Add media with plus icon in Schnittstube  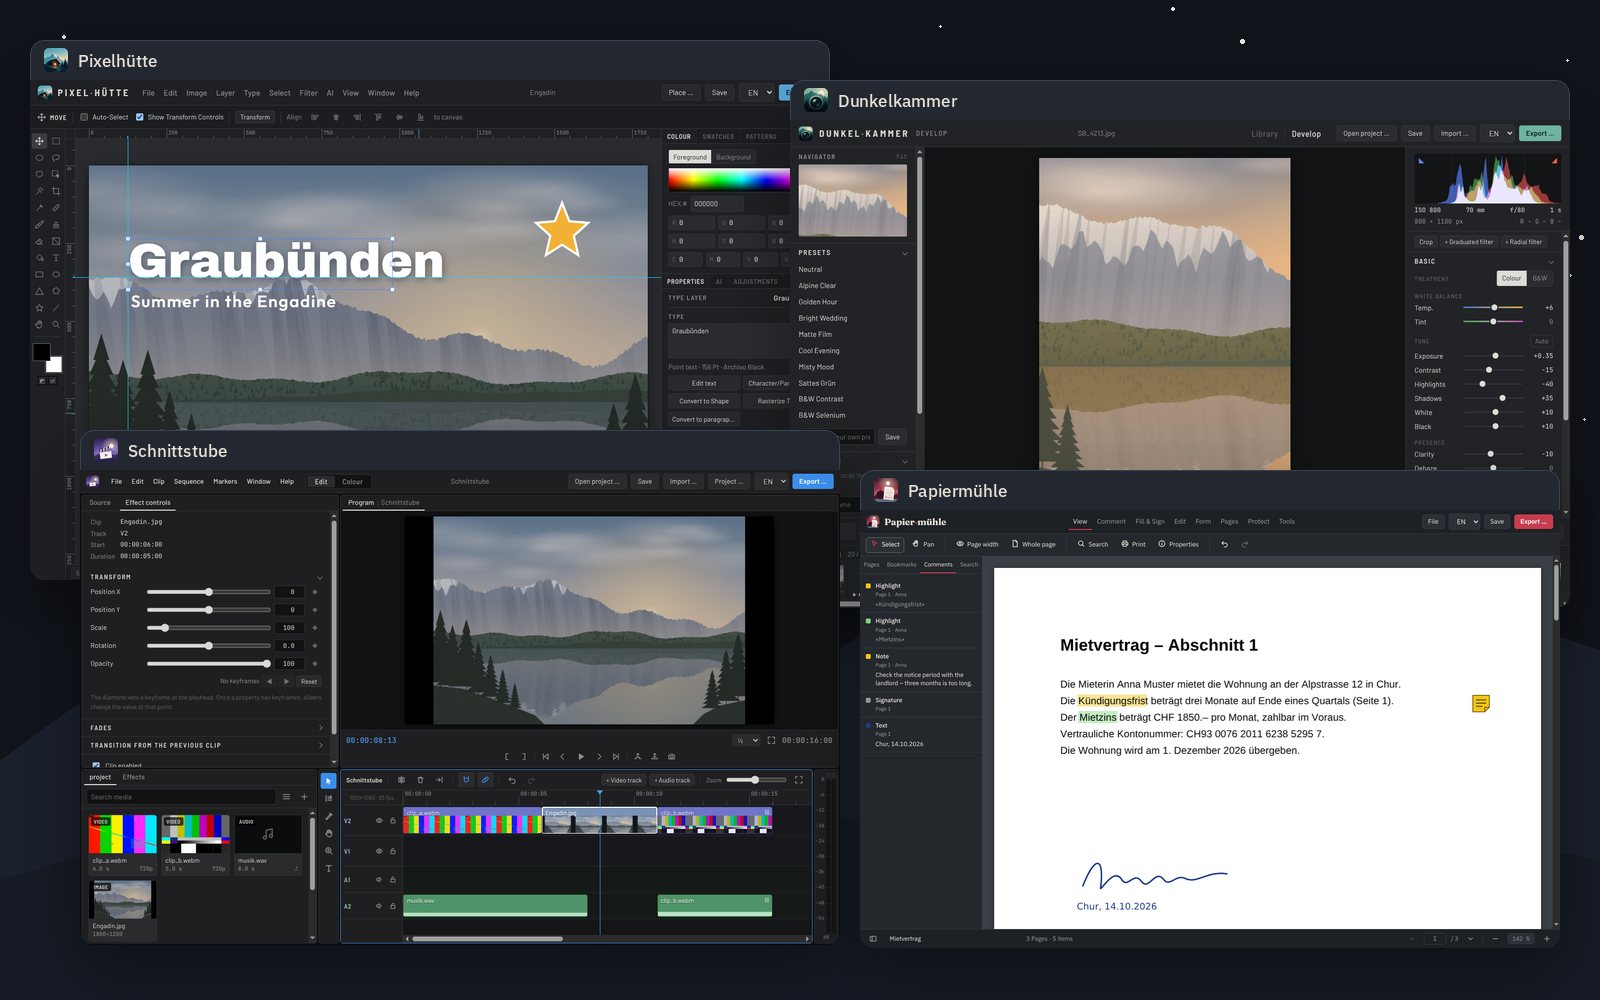pyautogui.click(x=305, y=797)
